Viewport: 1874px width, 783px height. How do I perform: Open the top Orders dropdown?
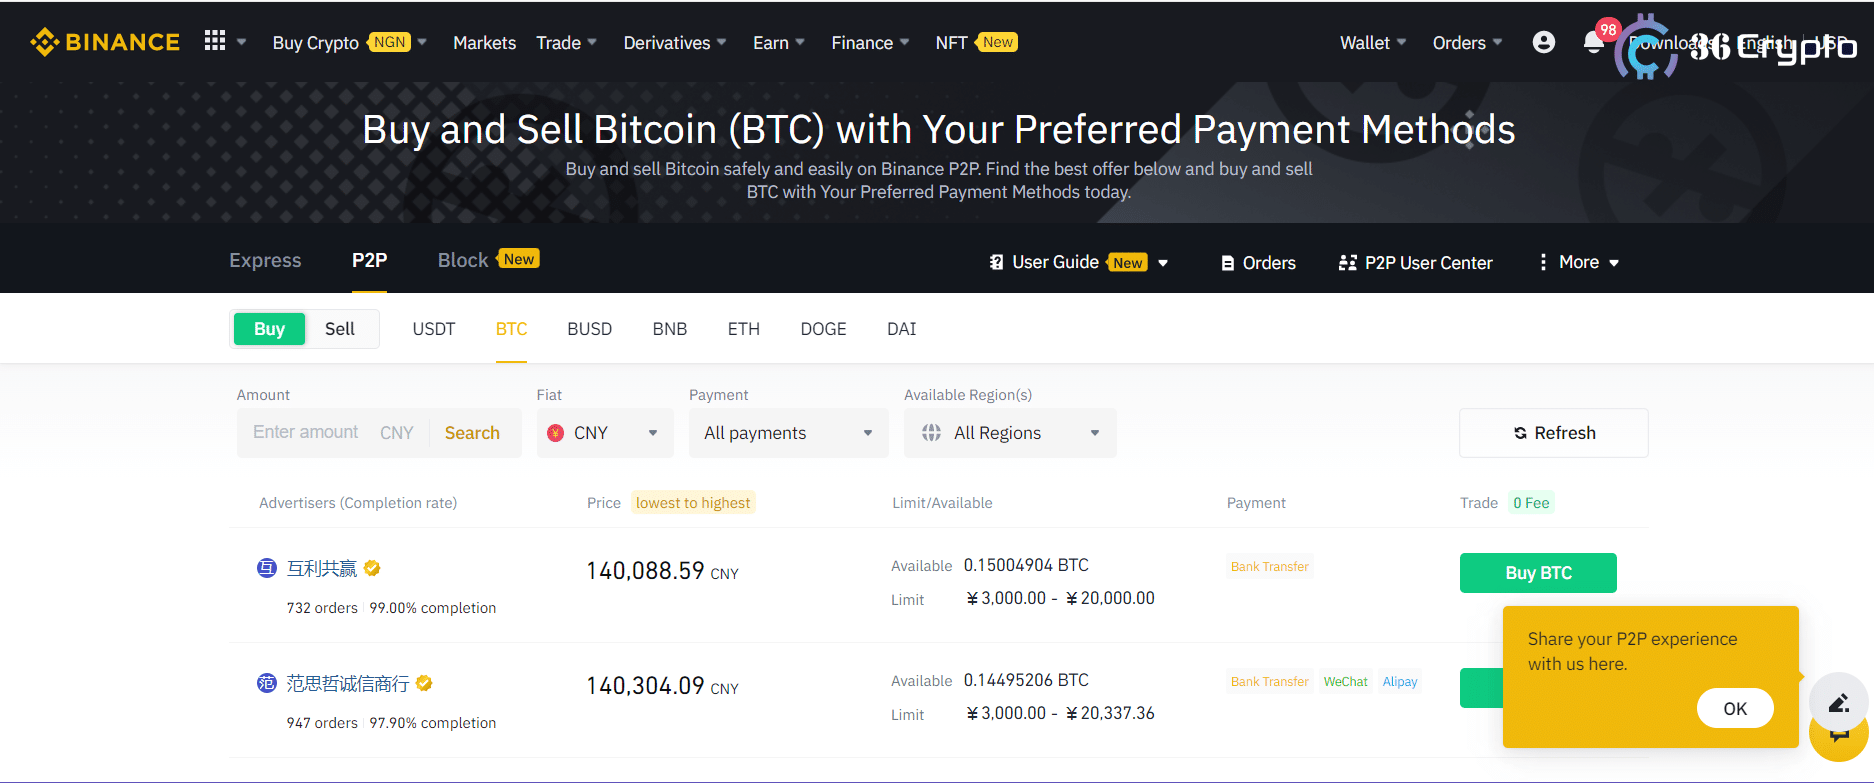click(1467, 42)
